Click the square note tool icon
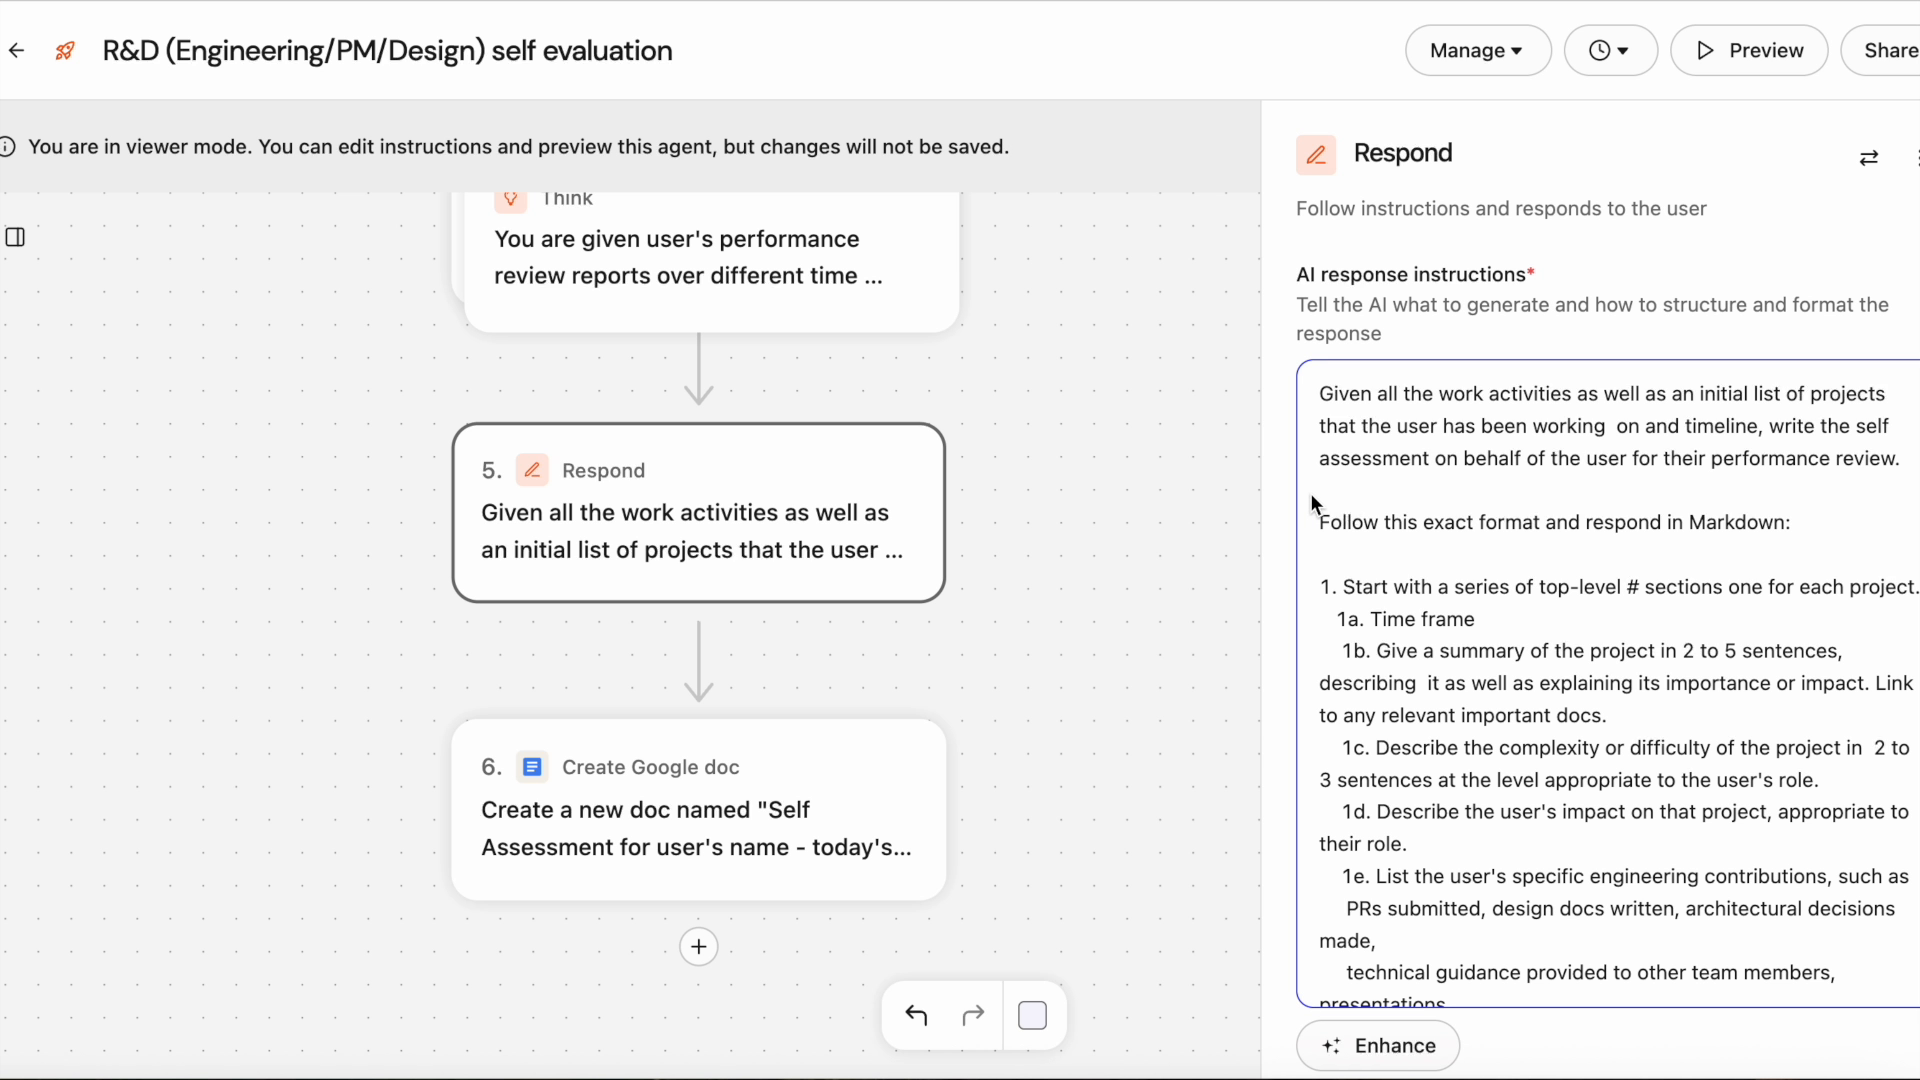This screenshot has height=1080, width=1920. click(1032, 1016)
